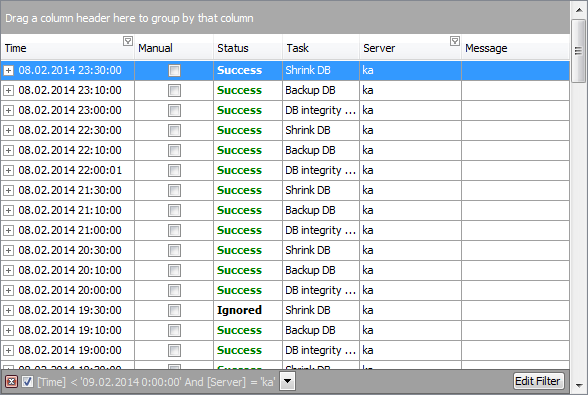This screenshot has width=588, height=395.
Task: Expand the 19:10:00 row details
Action: [x=8, y=330]
